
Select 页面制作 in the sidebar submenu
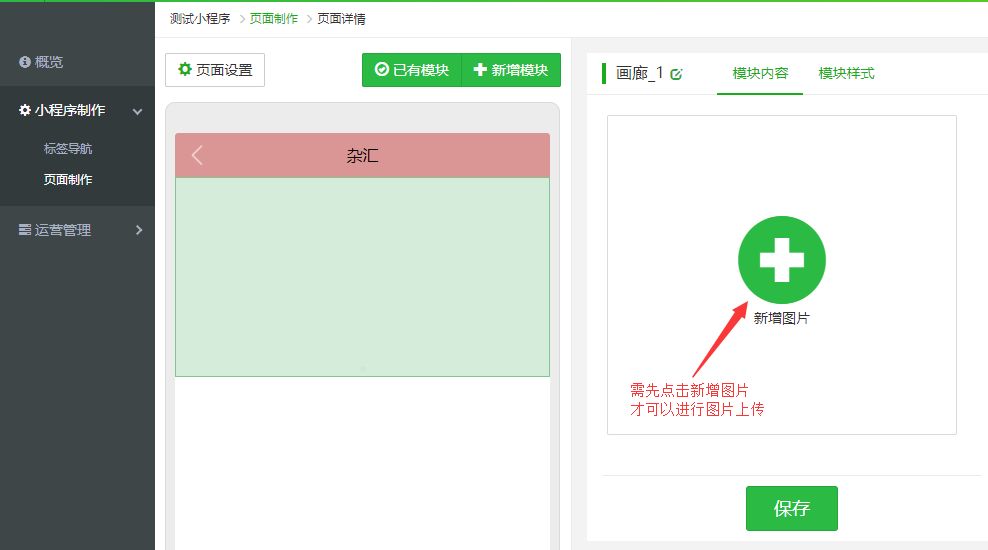68,180
